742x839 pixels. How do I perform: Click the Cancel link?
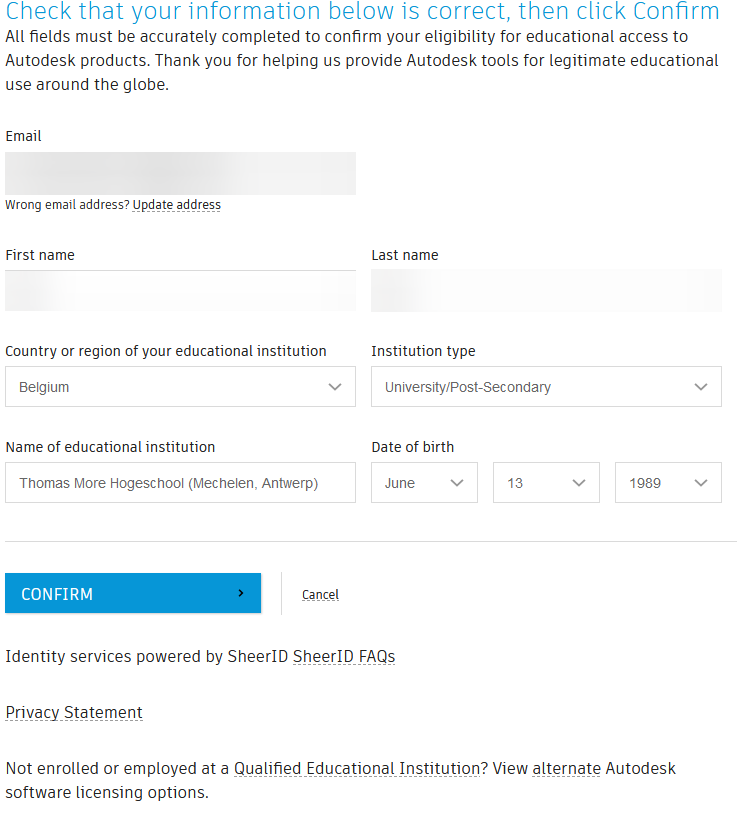pyautogui.click(x=320, y=594)
